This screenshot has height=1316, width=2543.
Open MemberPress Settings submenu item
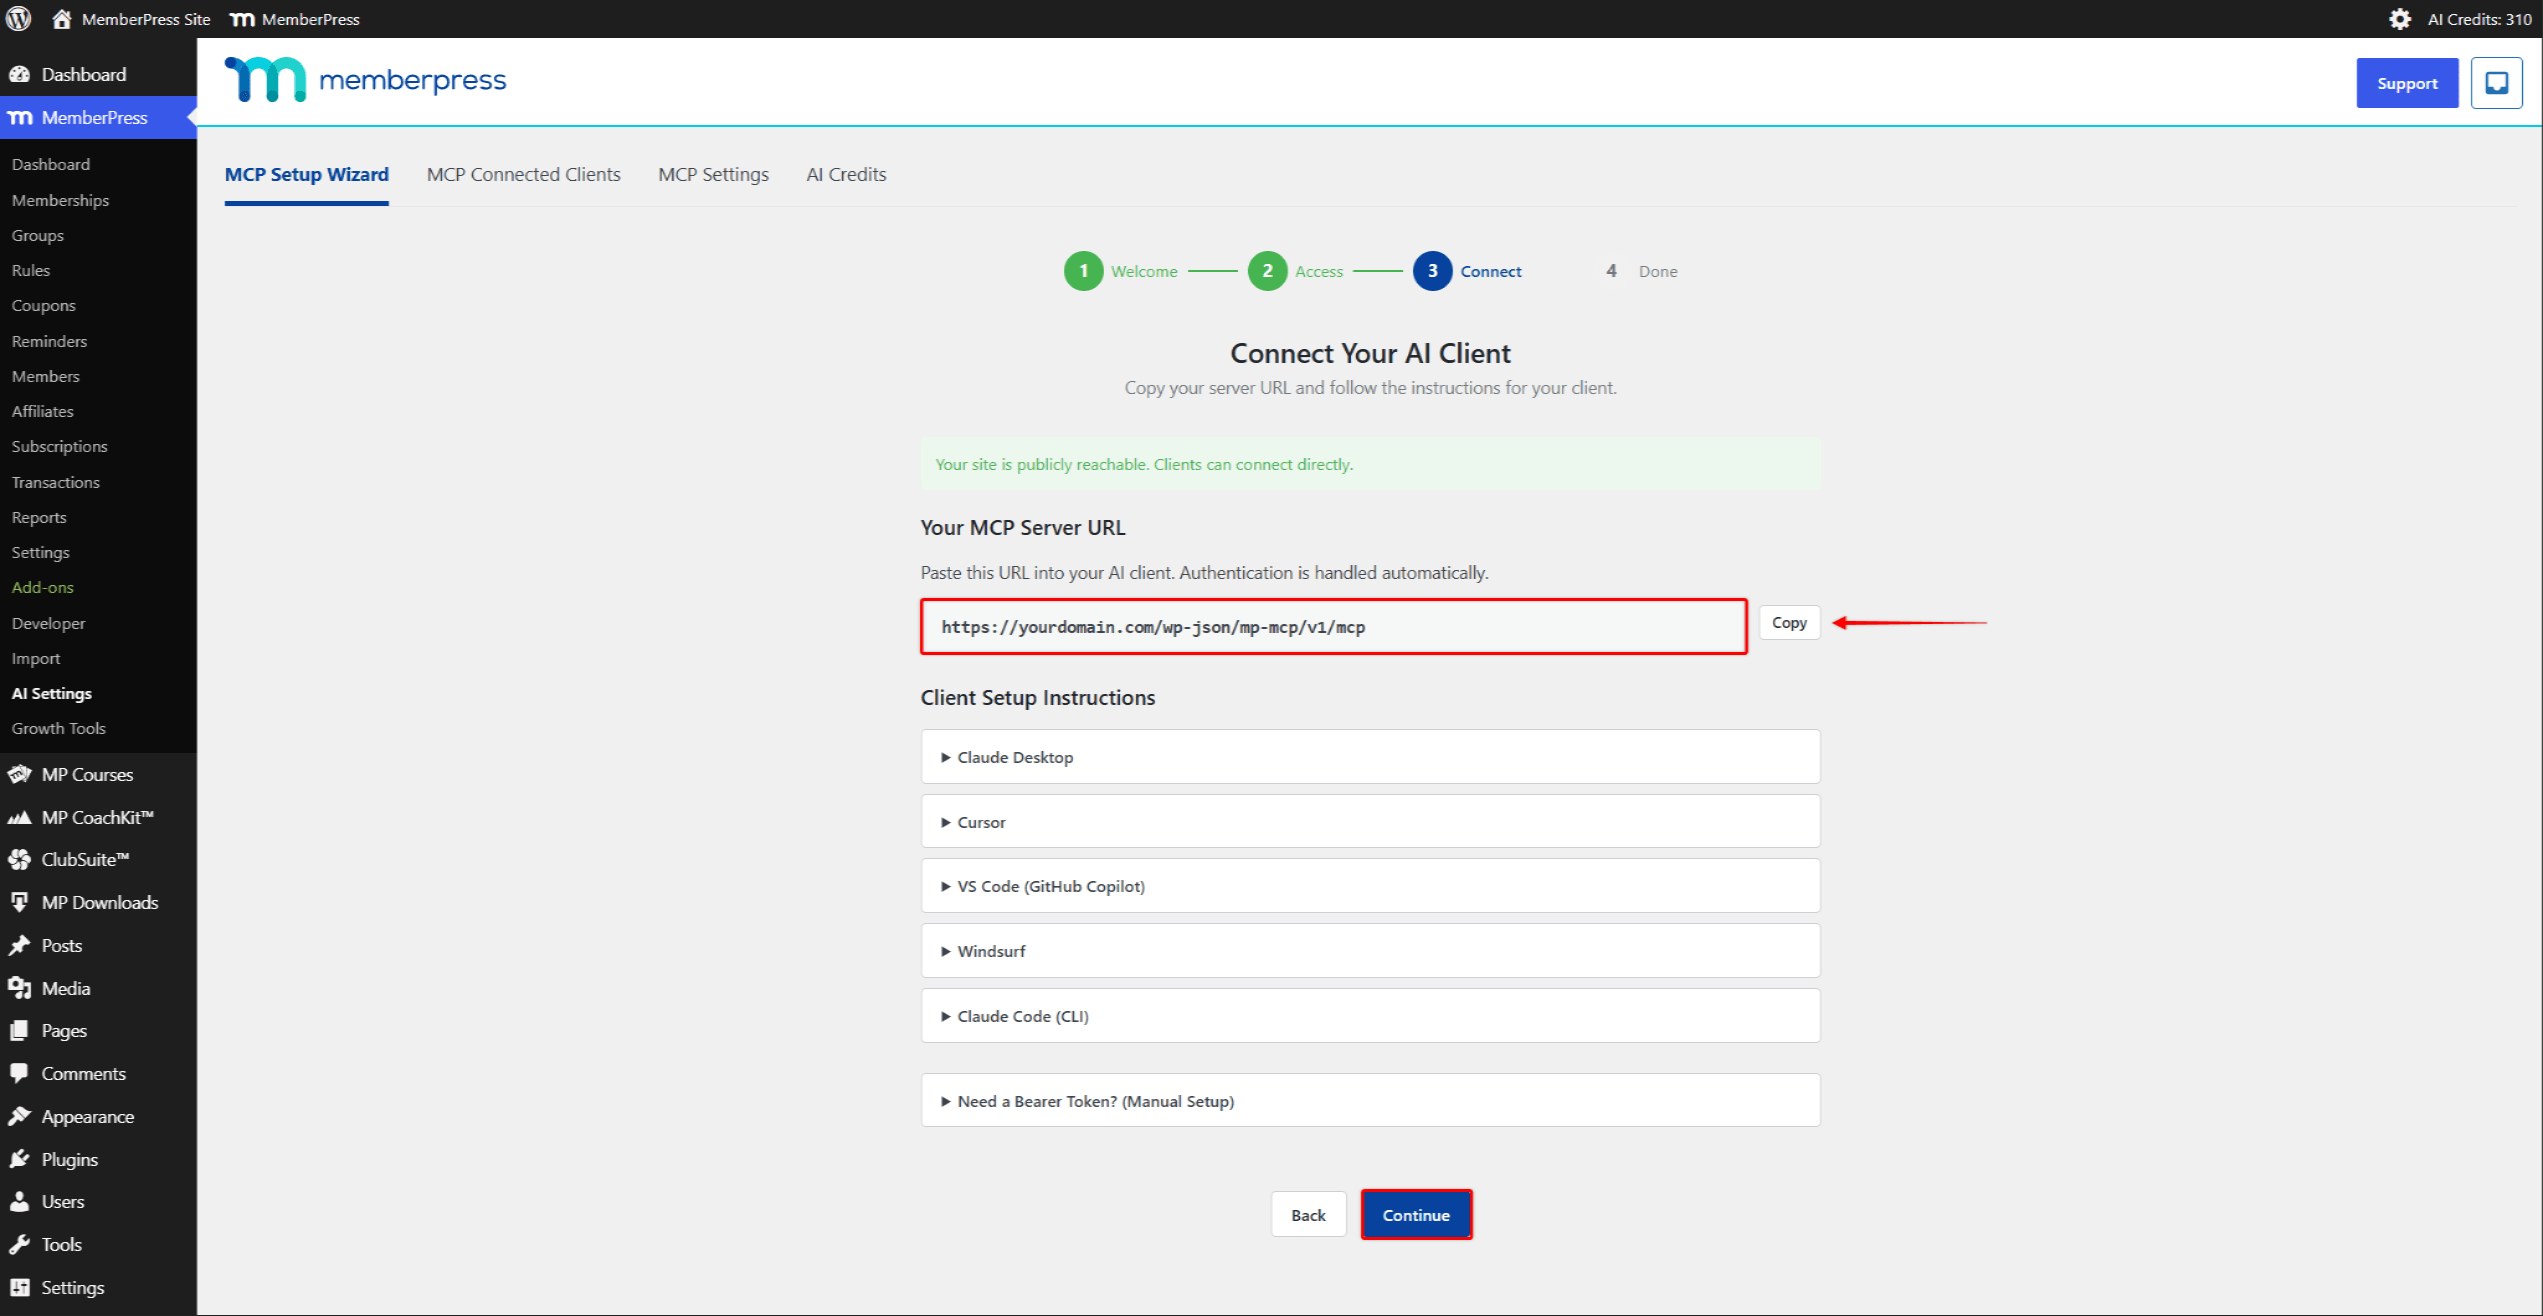pos(41,552)
